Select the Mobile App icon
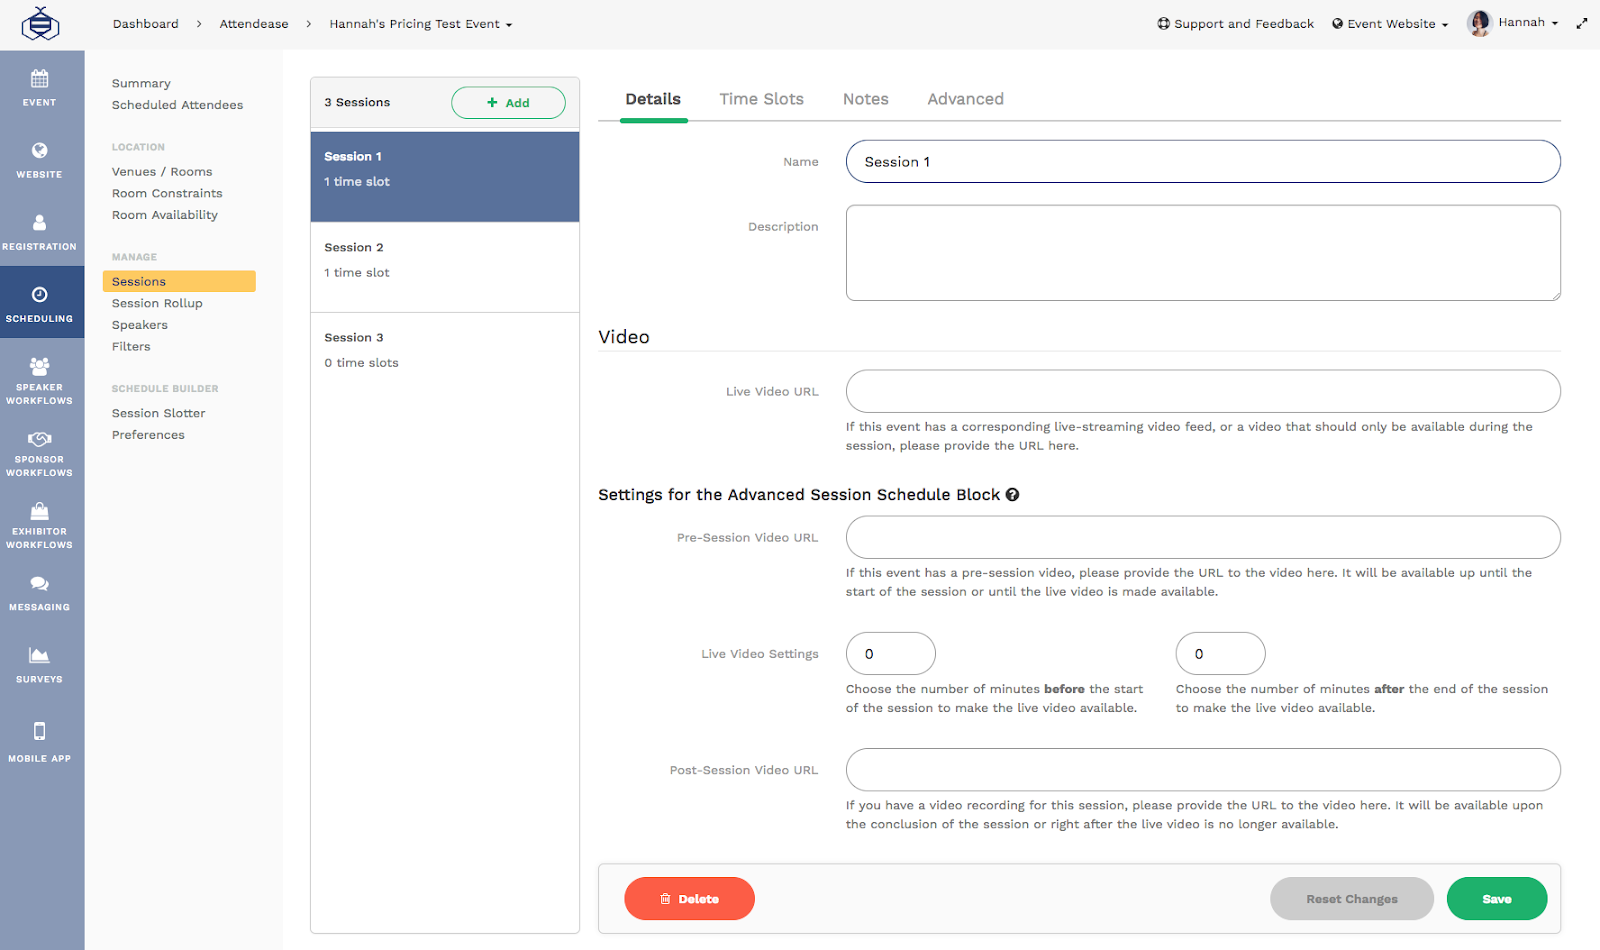 40,740
